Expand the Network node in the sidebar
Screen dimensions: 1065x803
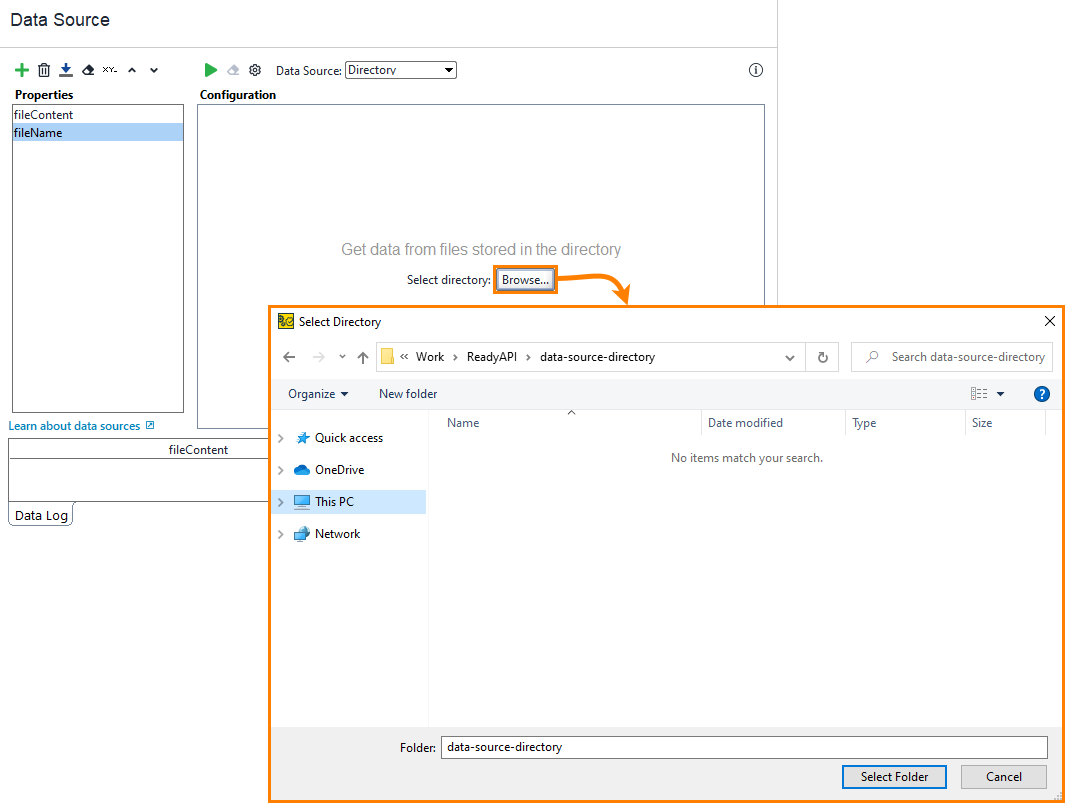click(280, 533)
